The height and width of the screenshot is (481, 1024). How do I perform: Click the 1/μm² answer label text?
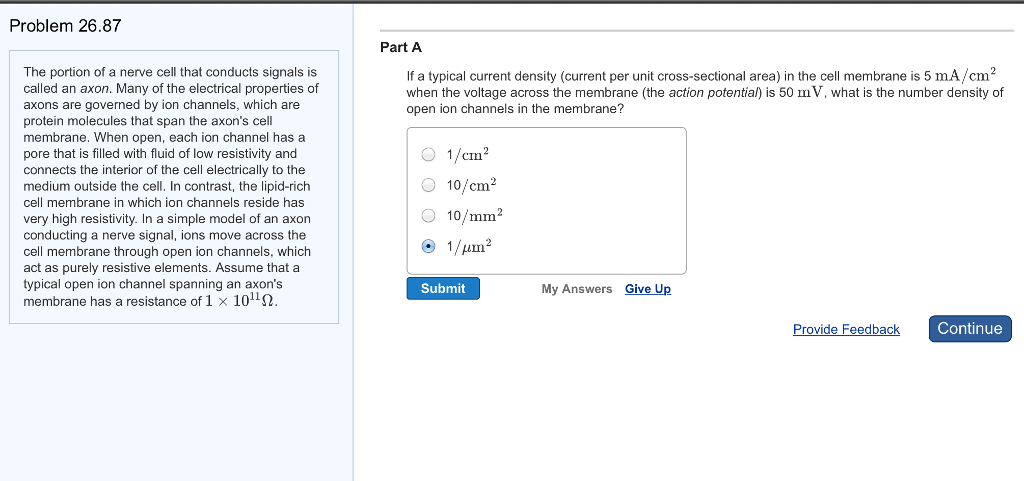469,246
